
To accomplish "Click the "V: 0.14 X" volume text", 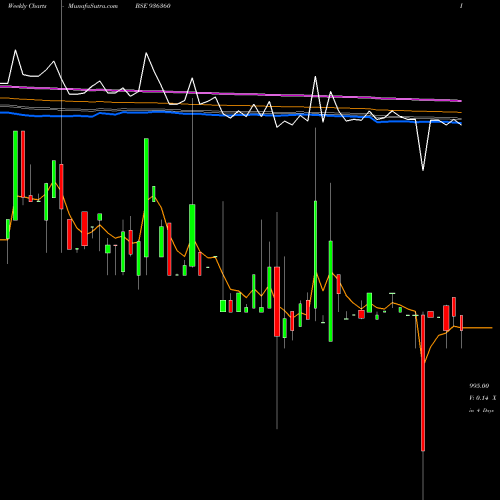I will pos(482,398).
